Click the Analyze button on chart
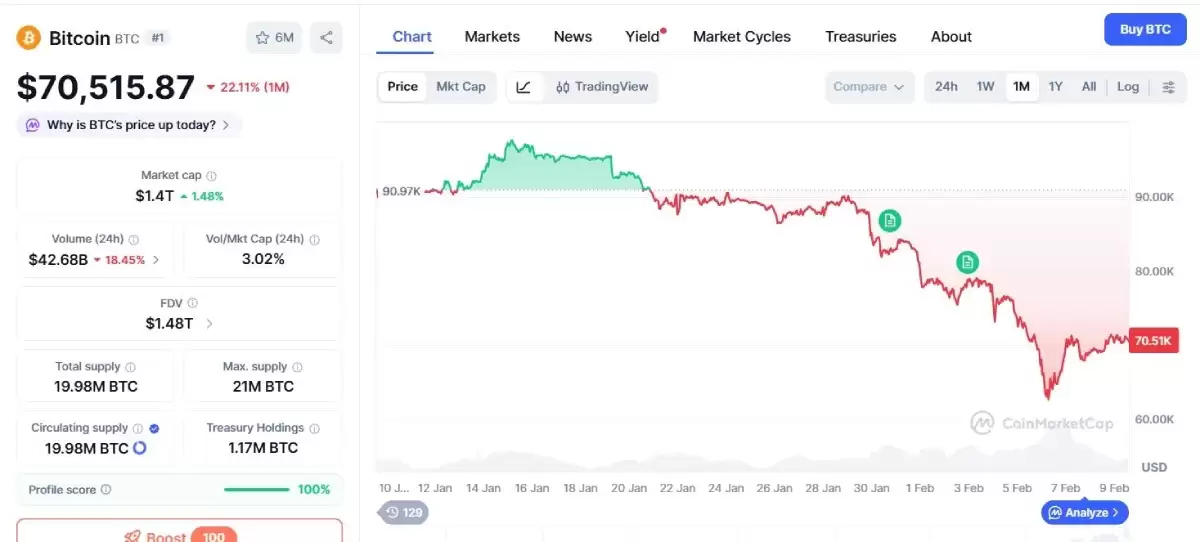This screenshot has height=542, width=1200. click(x=1085, y=513)
